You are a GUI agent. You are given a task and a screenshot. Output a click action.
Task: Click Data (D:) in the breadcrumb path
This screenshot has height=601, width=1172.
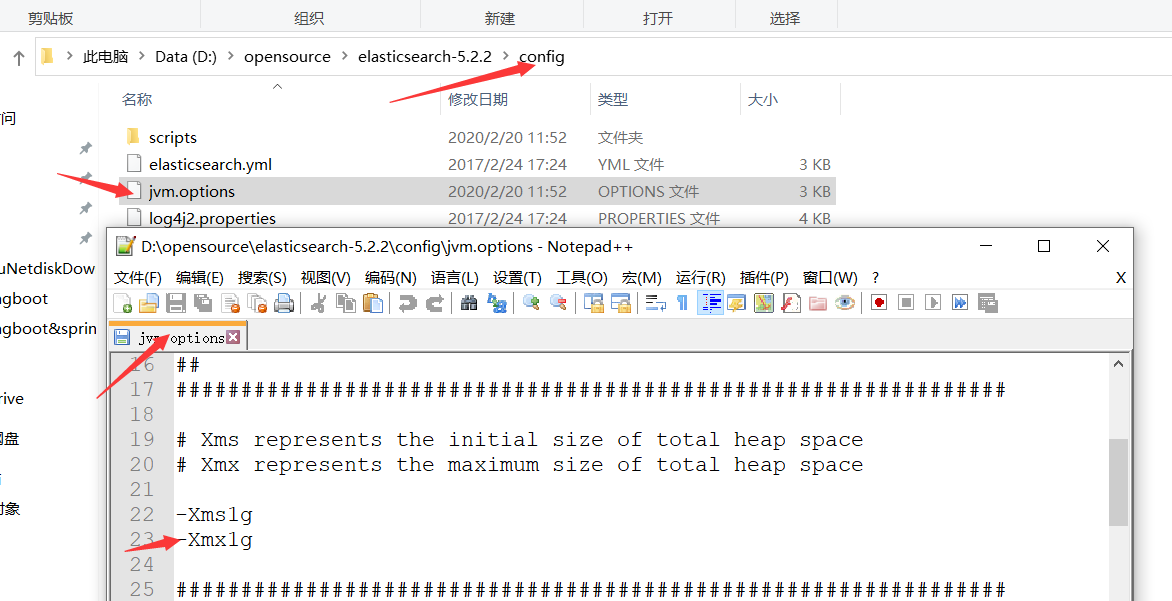(186, 56)
